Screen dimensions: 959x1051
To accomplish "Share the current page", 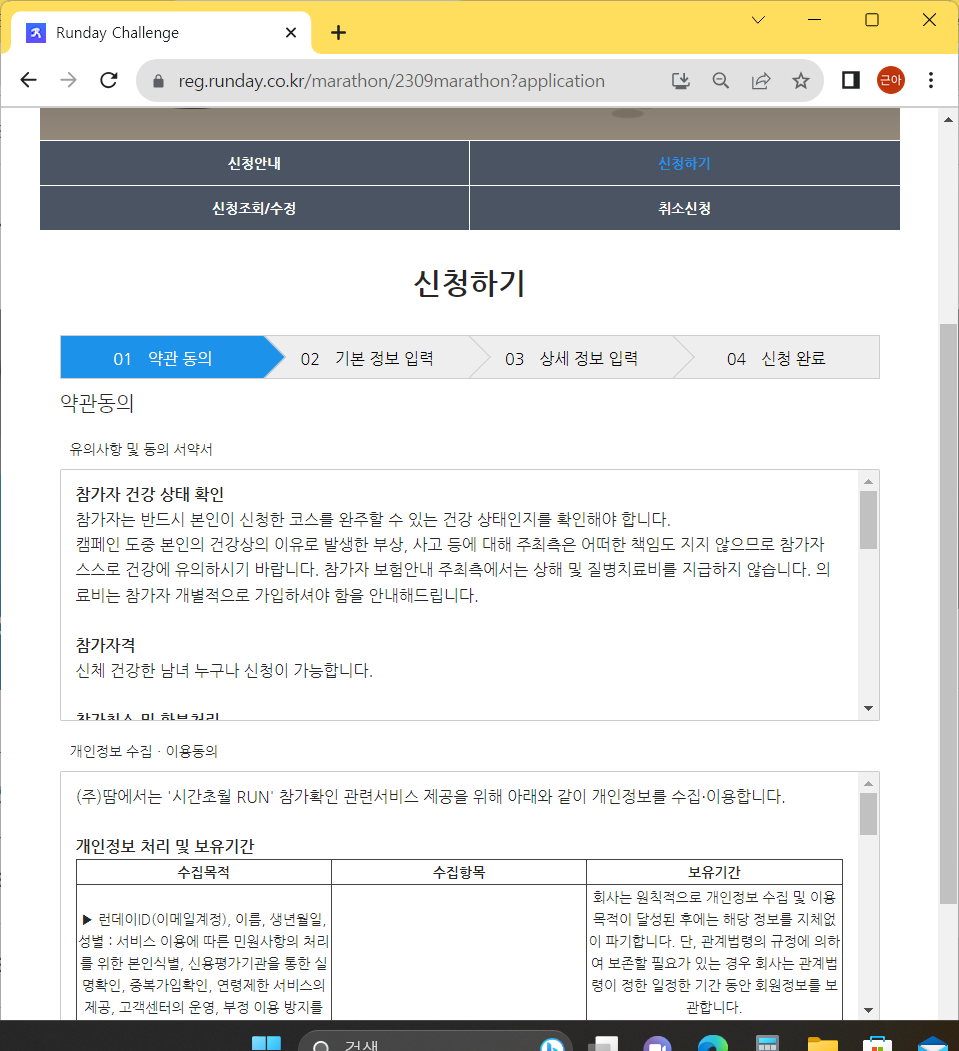I will tap(760, 80).
